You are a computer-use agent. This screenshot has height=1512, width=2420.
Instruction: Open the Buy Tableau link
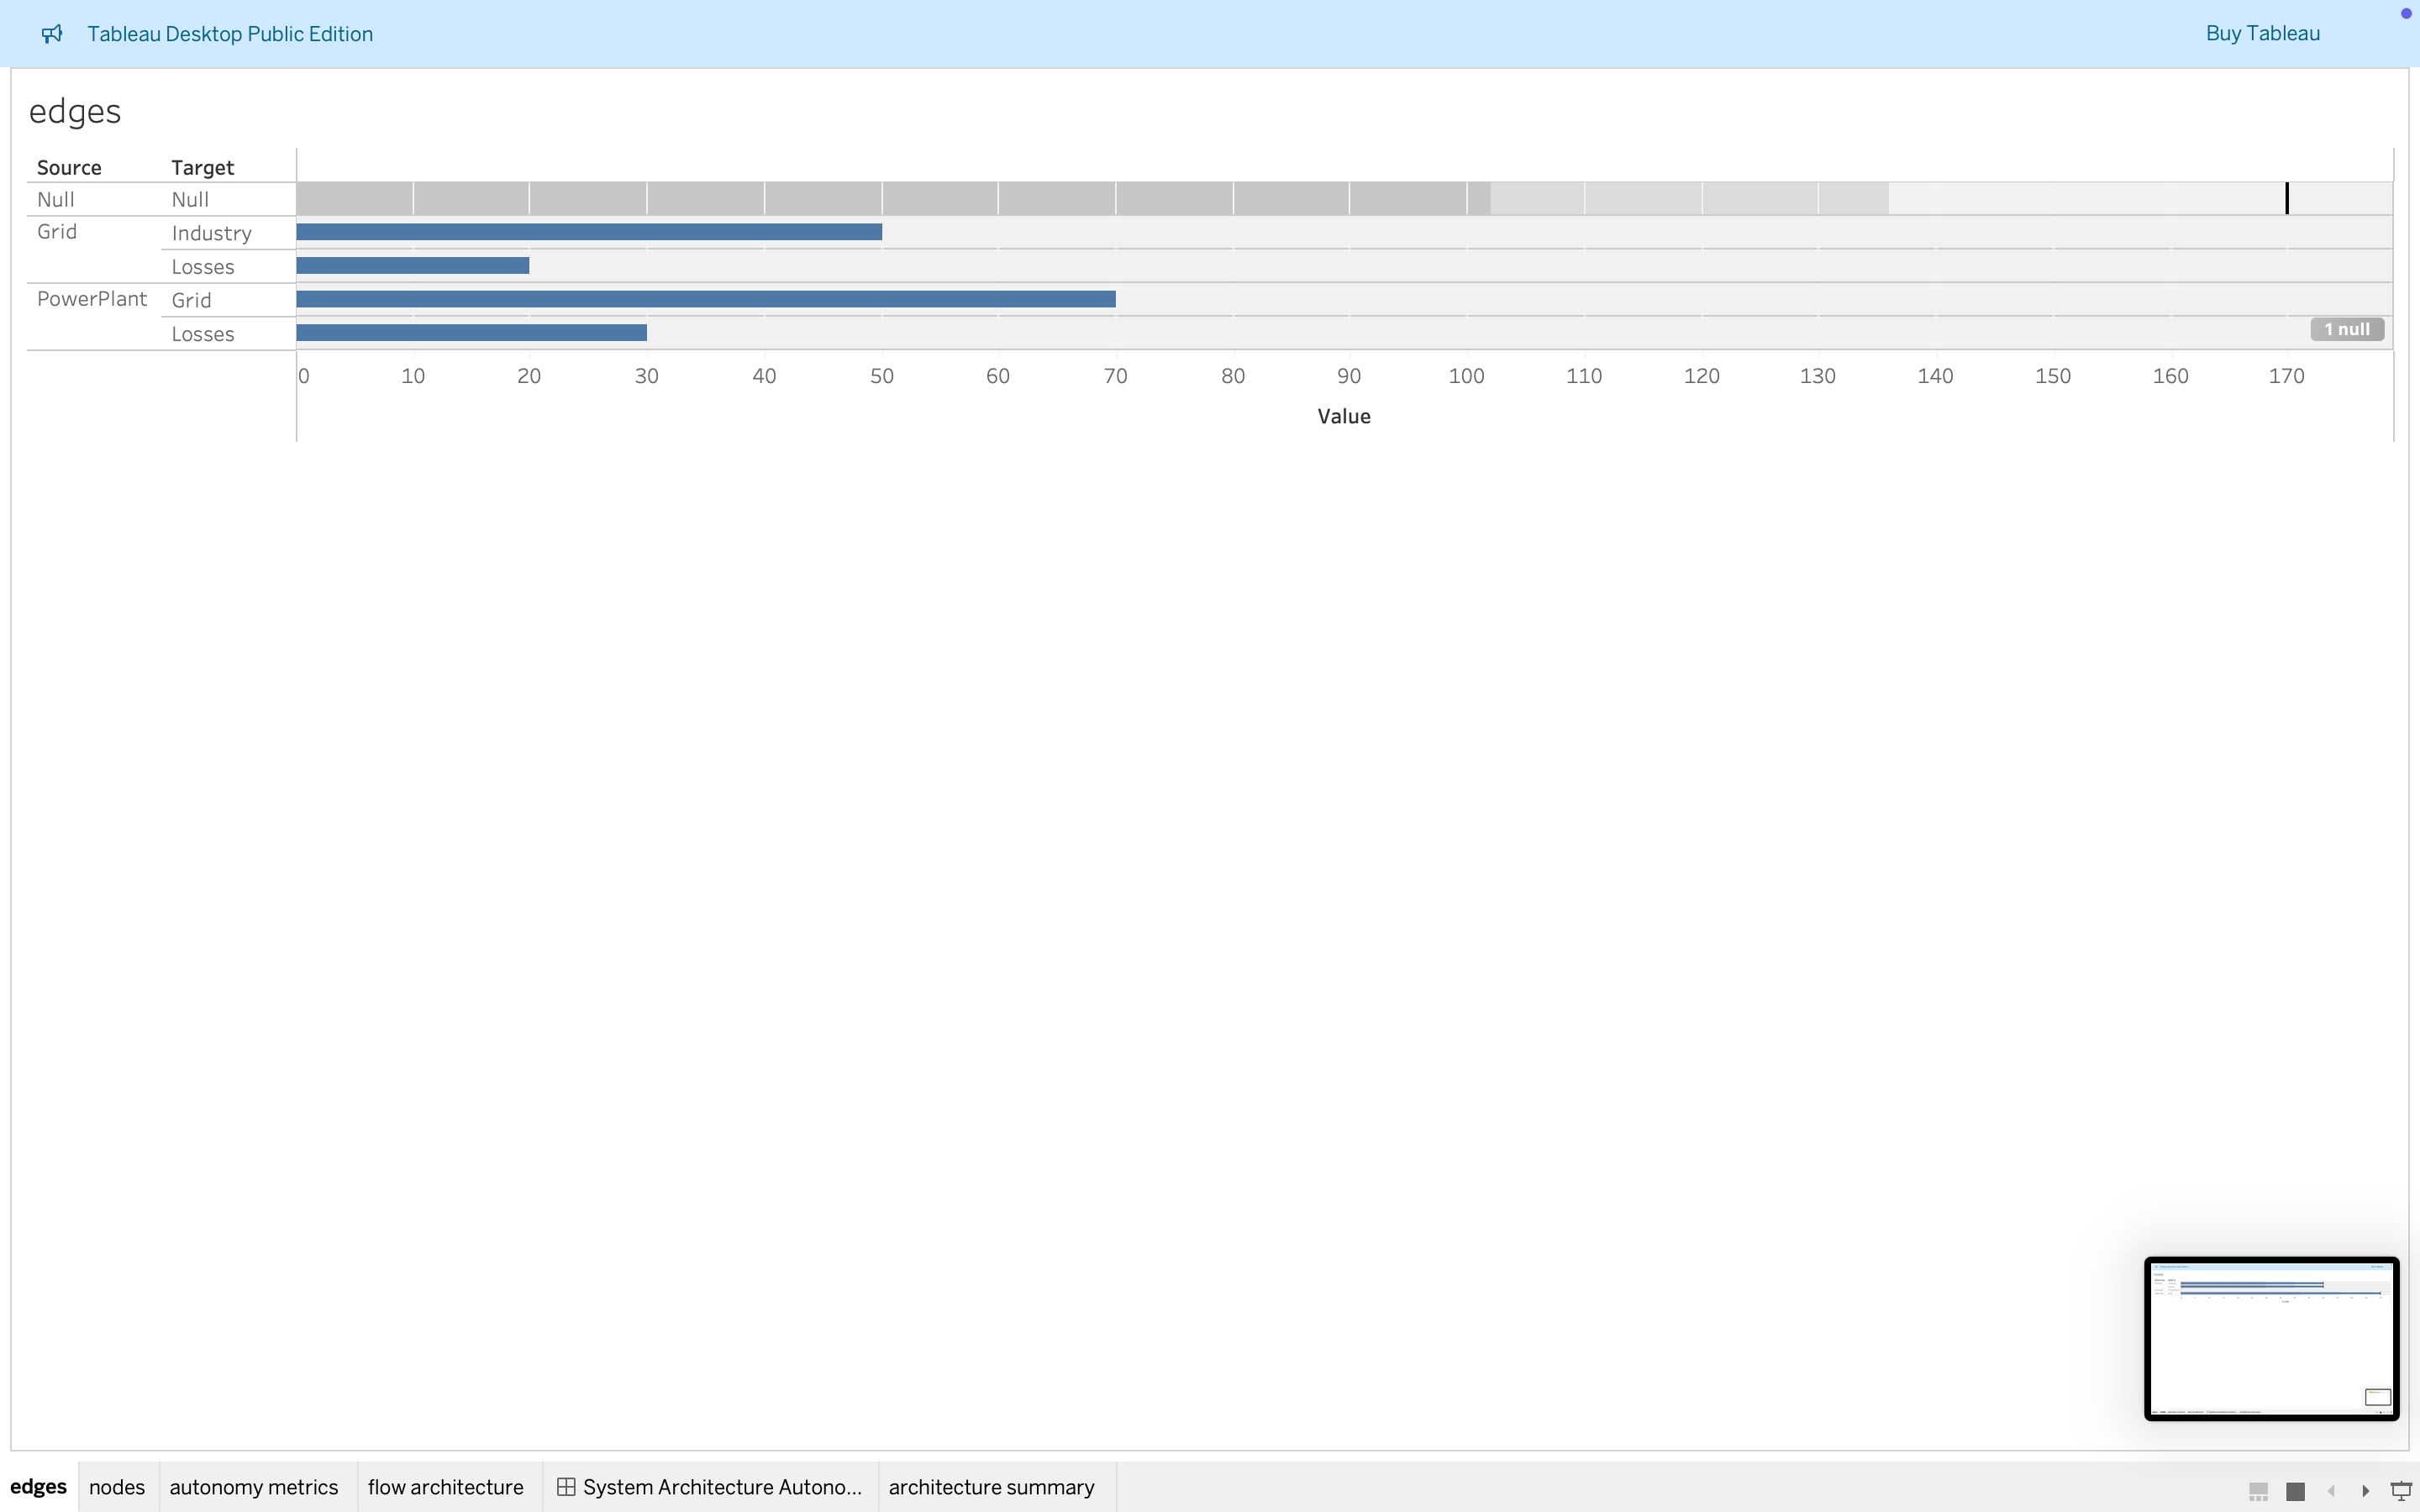click(x=2262, y=34)
